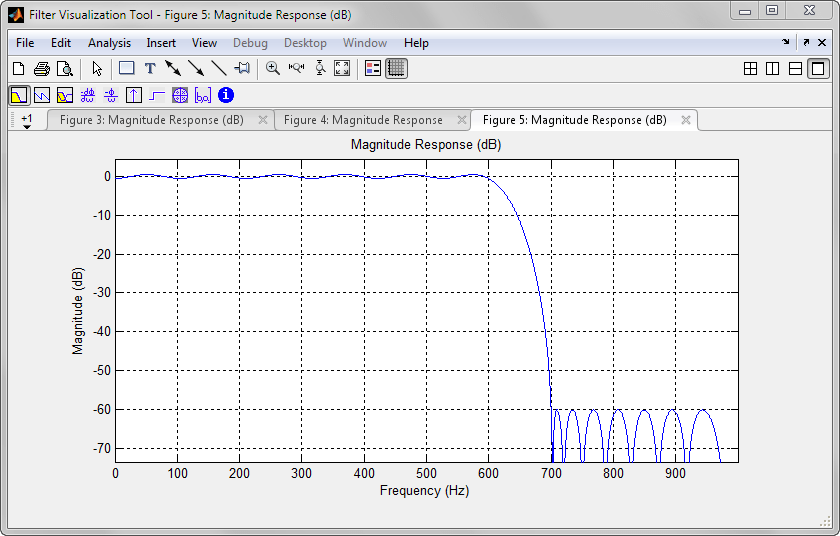
Task: Click the pin to axes icon
Action: 242,69
